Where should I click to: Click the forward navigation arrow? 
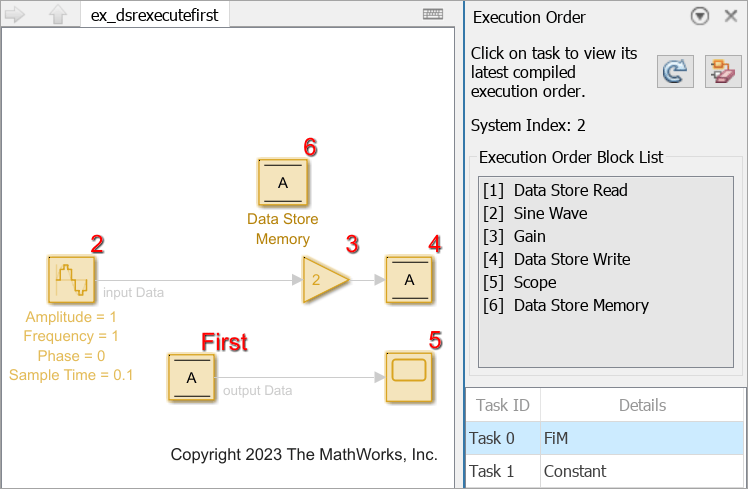(x=16, y=15)
